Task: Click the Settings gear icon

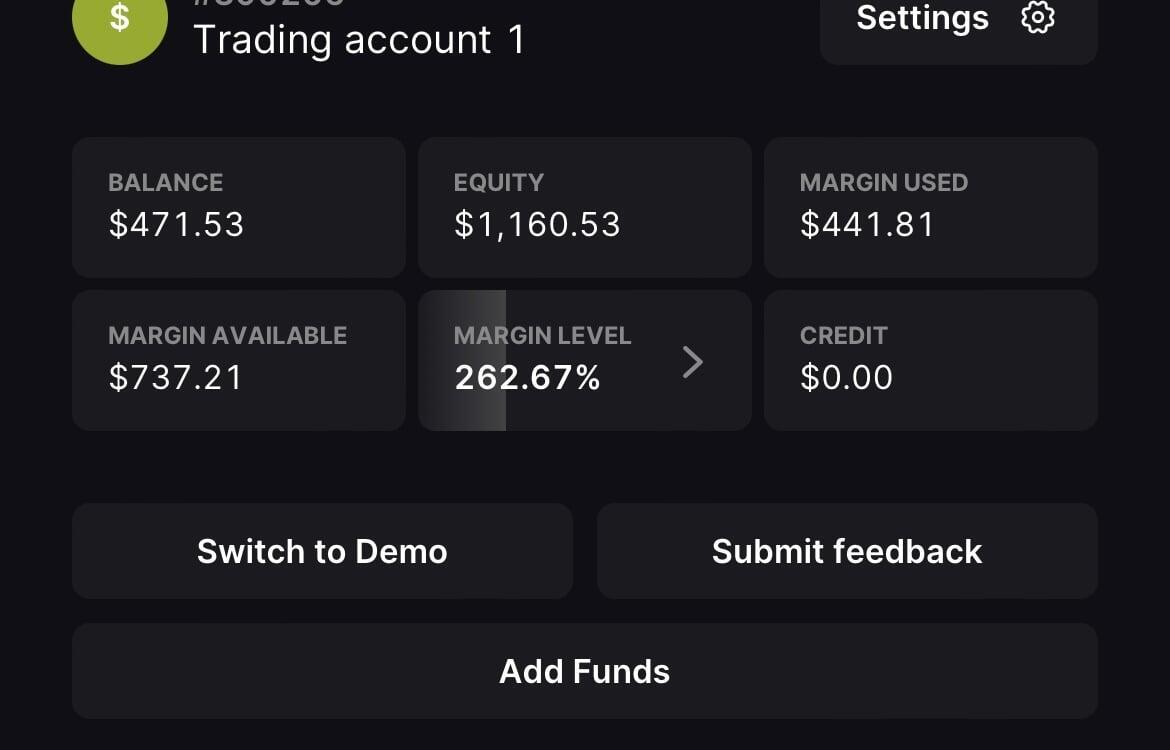Action: 1038,17
